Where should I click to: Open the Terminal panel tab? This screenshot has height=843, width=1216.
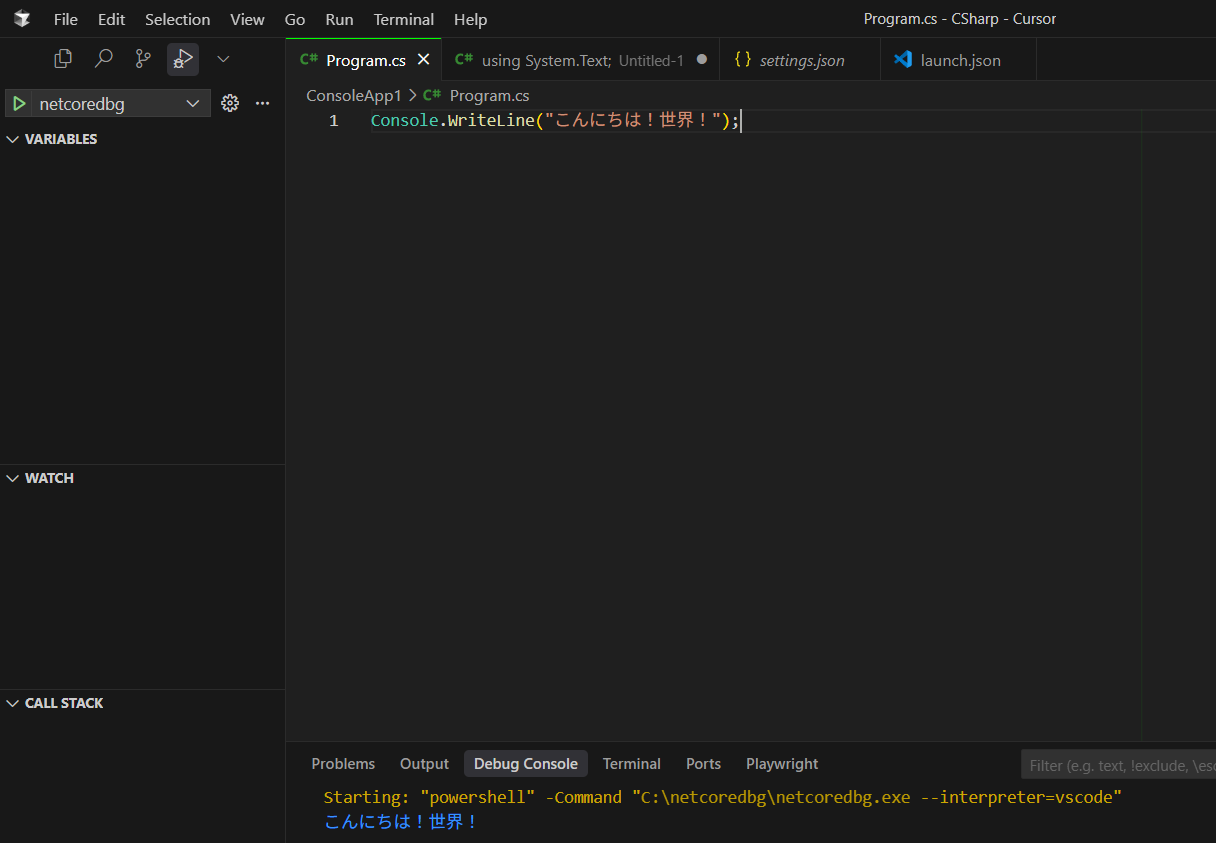(631, 764)
